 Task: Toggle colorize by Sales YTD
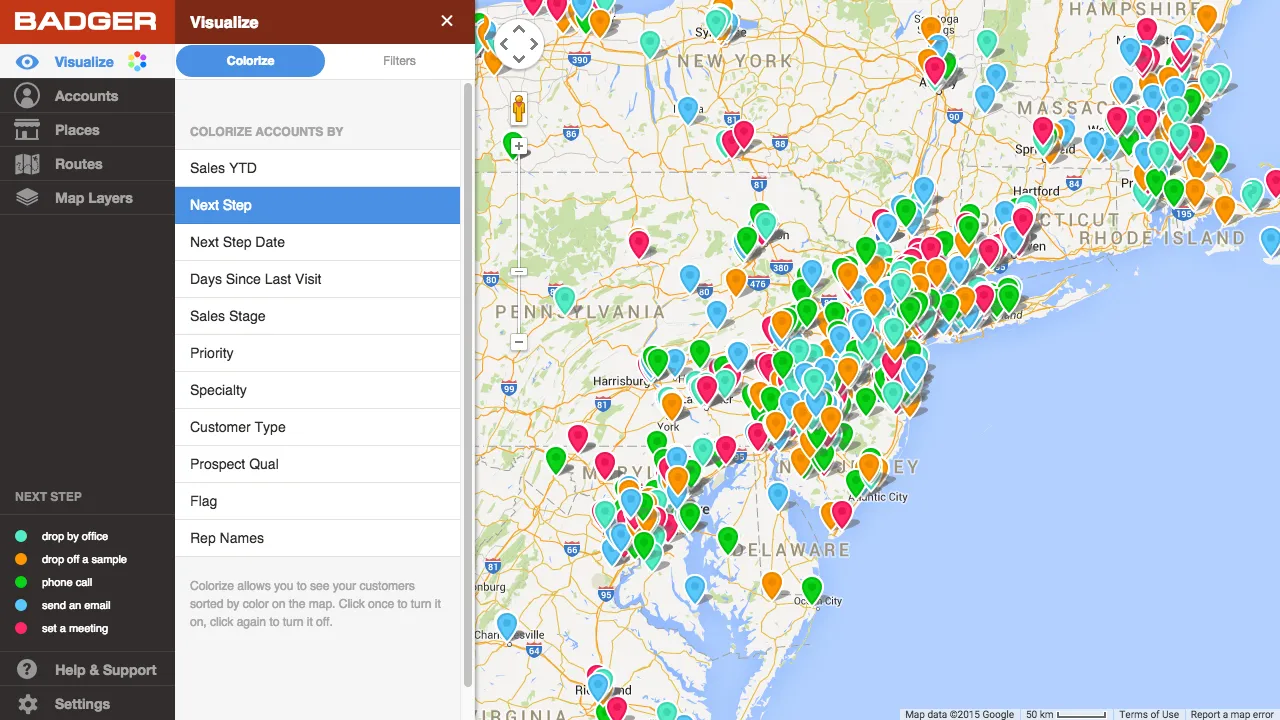(318, 168)
